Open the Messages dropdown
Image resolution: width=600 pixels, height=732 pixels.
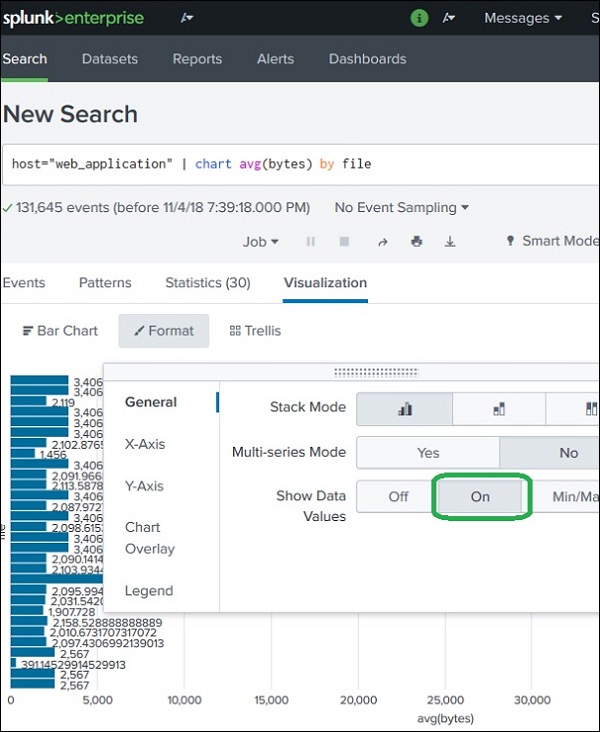coord(523,18)
